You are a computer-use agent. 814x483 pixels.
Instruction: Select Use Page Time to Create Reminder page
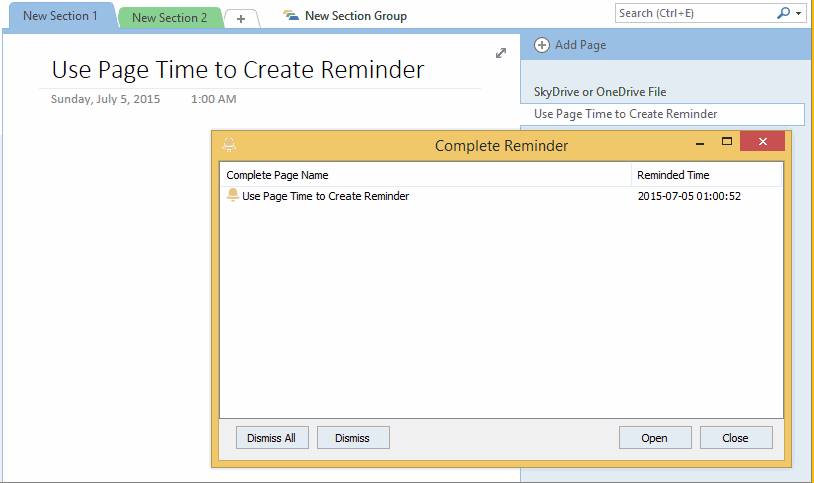point(662,114)
